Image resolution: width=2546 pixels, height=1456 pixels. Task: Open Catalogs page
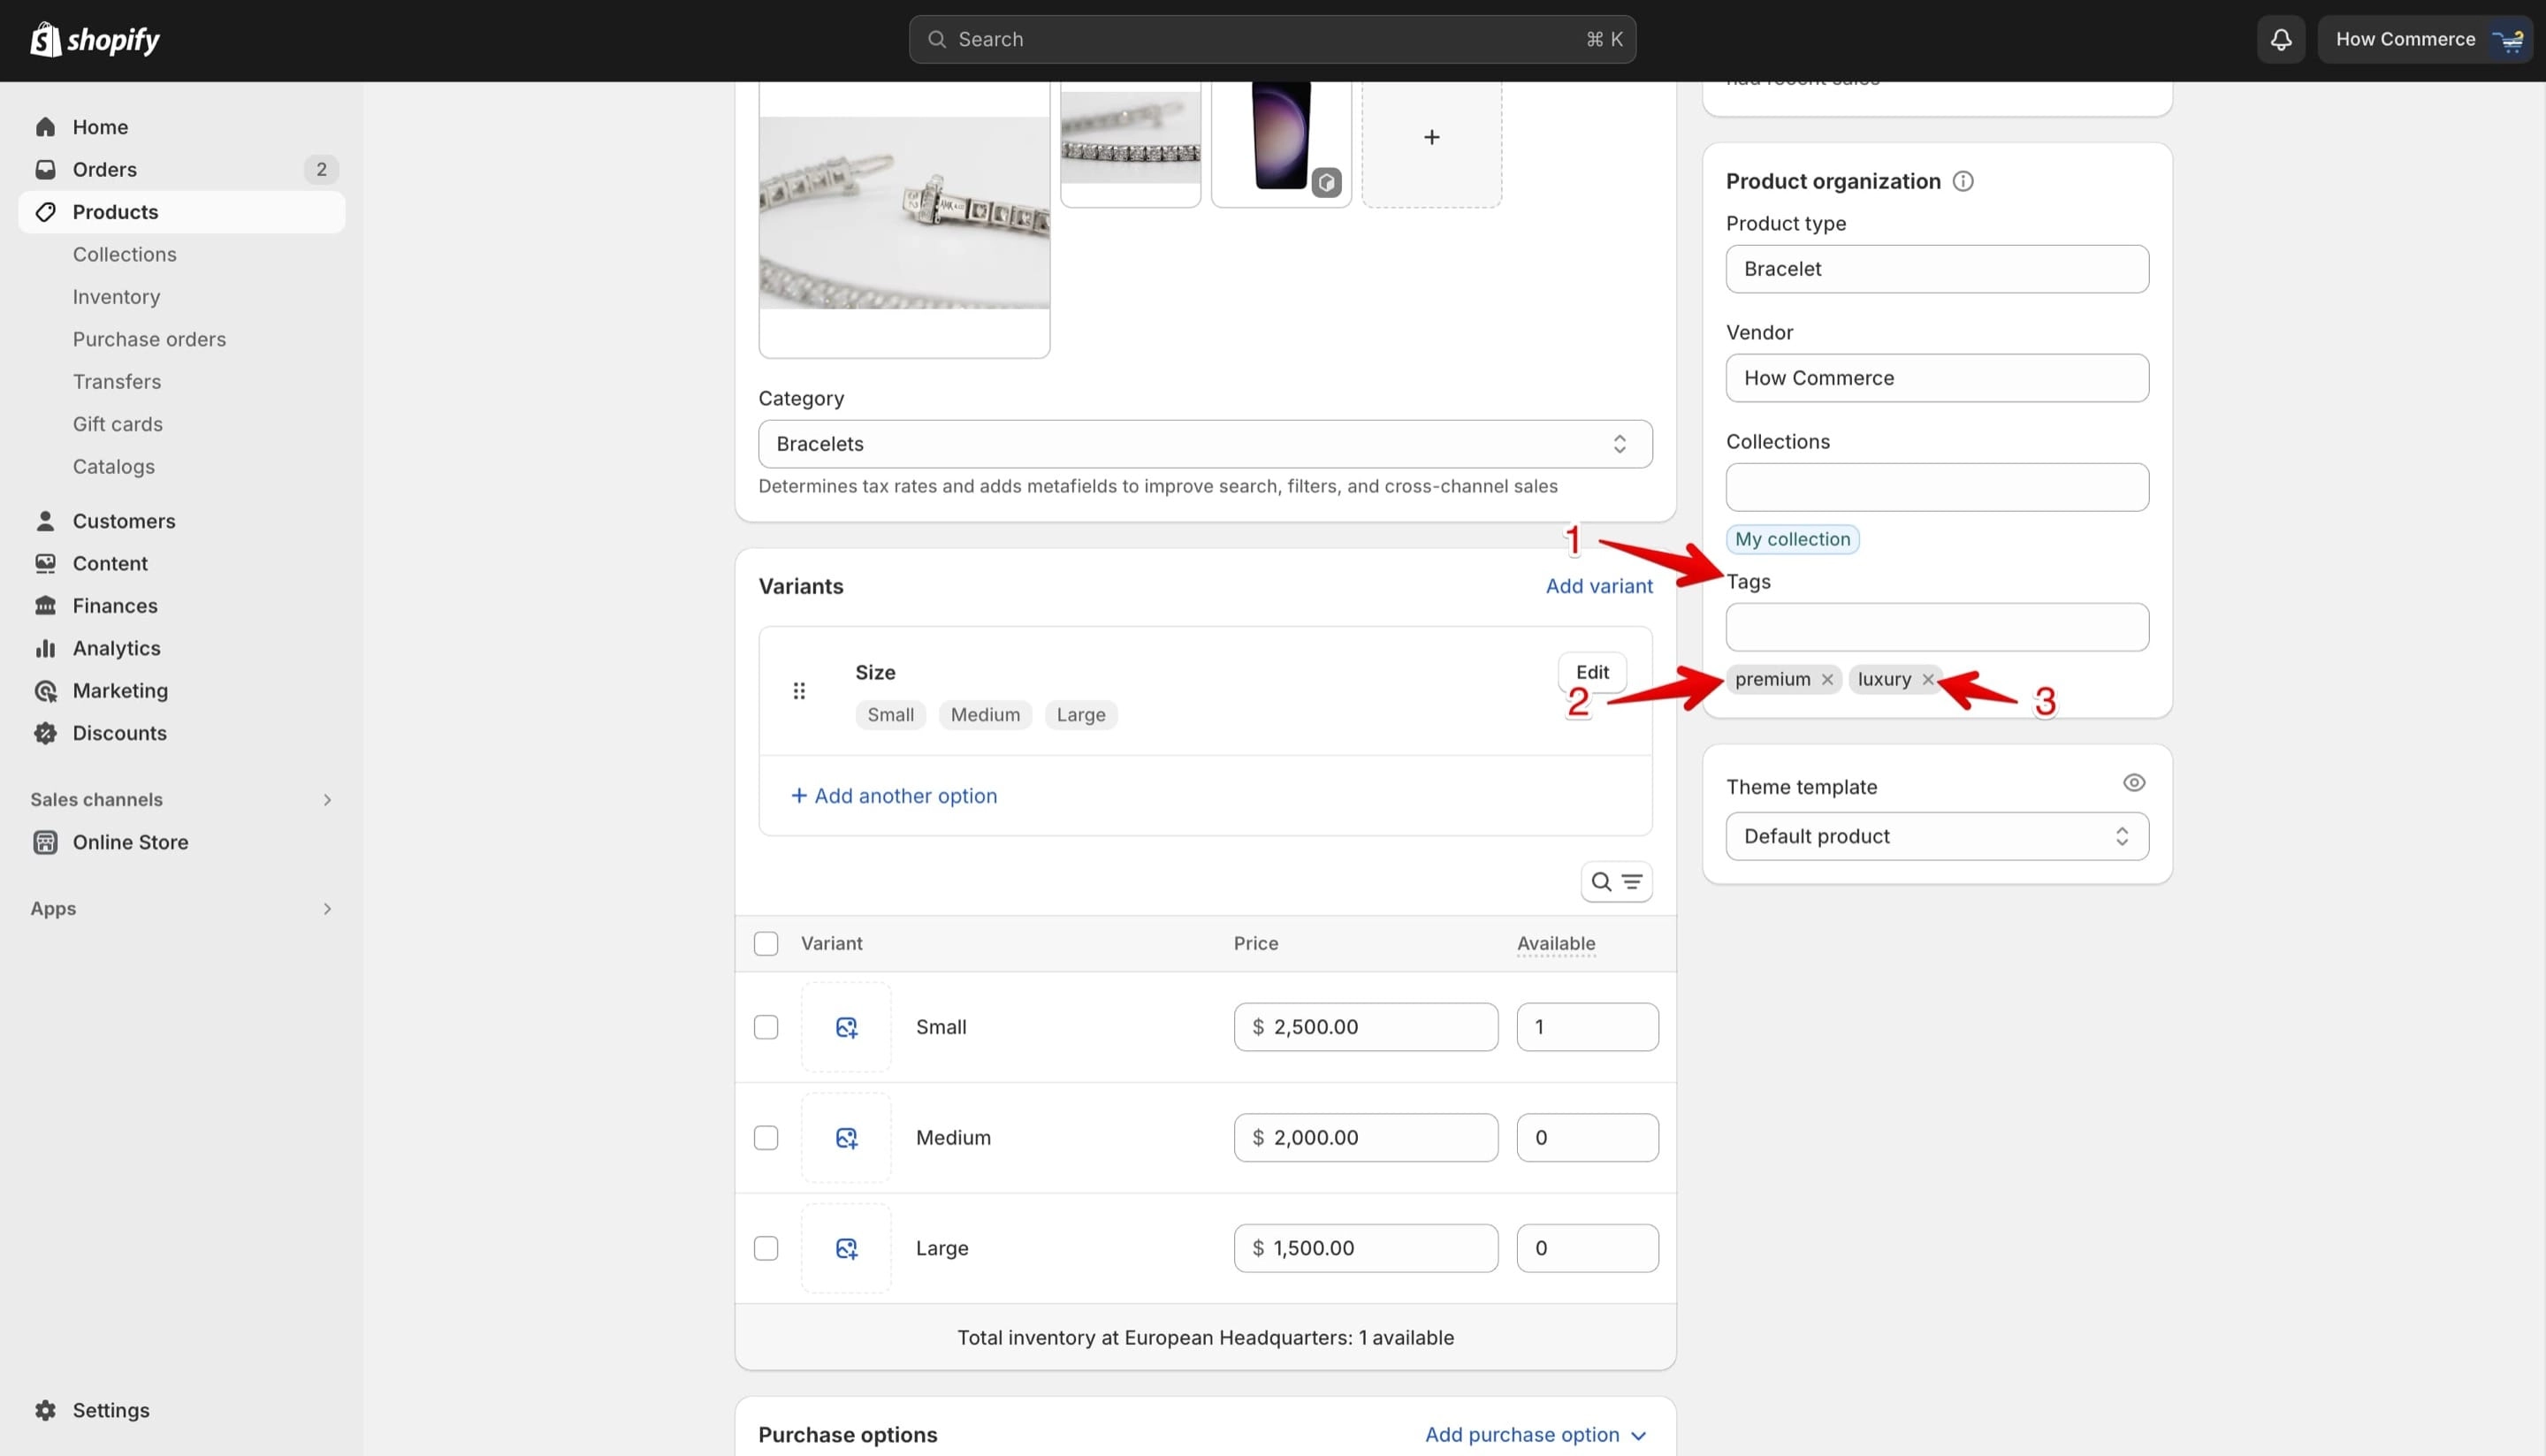[x=113, y=467]
